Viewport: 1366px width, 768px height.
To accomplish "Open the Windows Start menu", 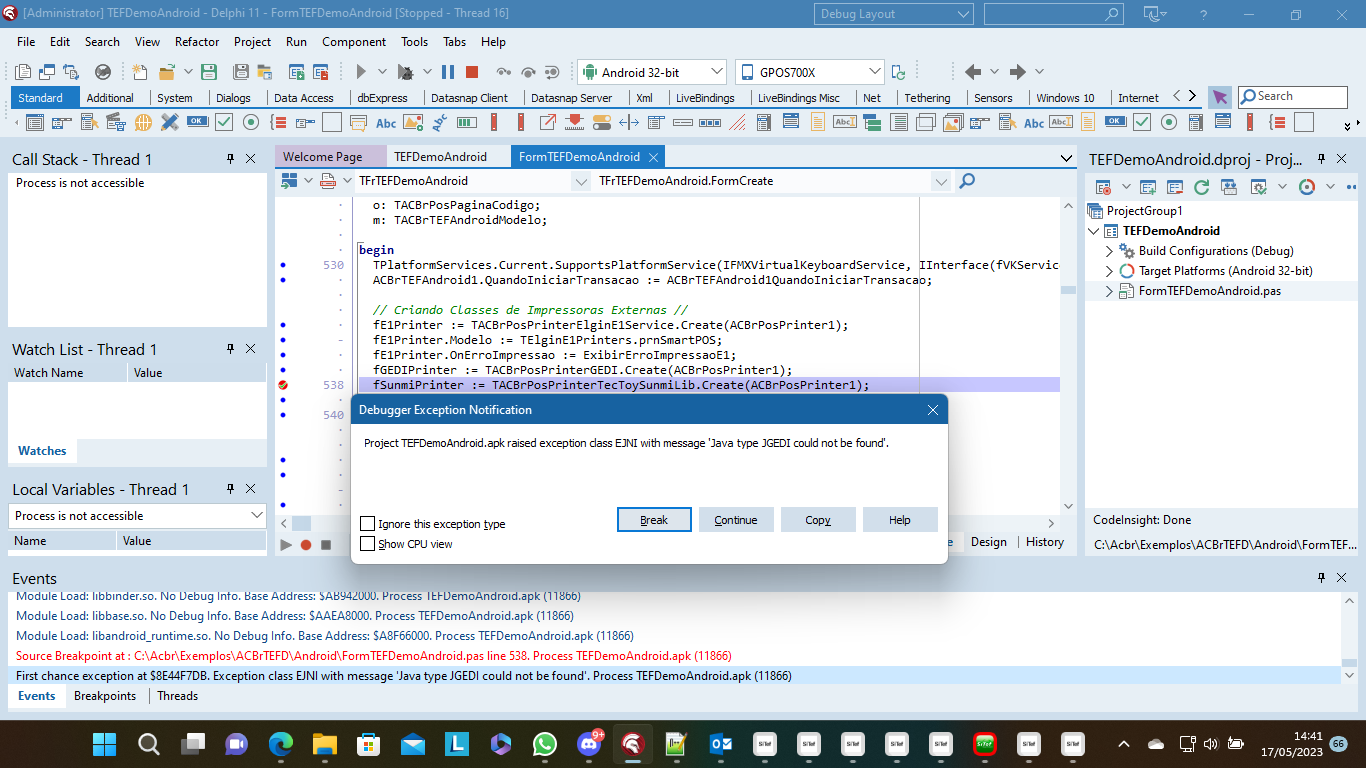I will click(x=105, y=744).
